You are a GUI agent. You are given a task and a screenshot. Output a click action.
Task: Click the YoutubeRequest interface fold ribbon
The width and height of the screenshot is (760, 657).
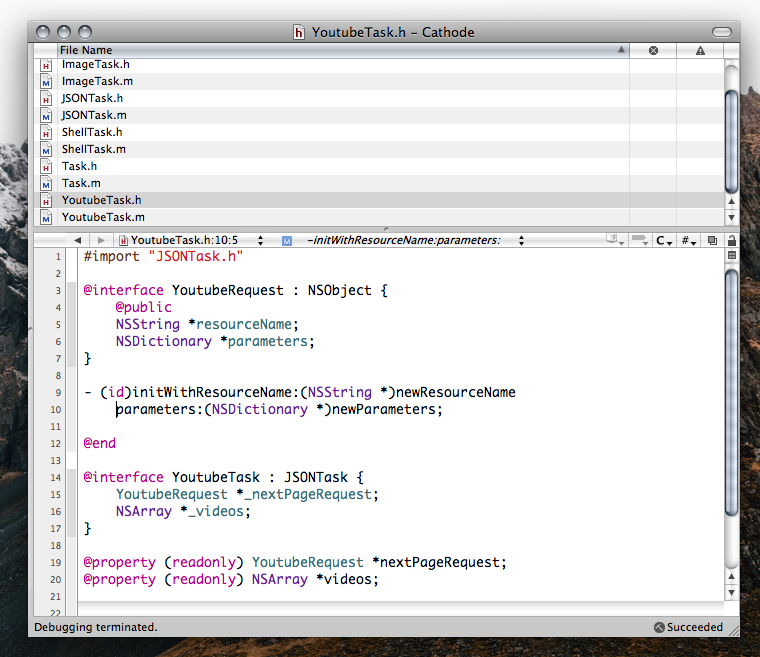coord(72,324)
